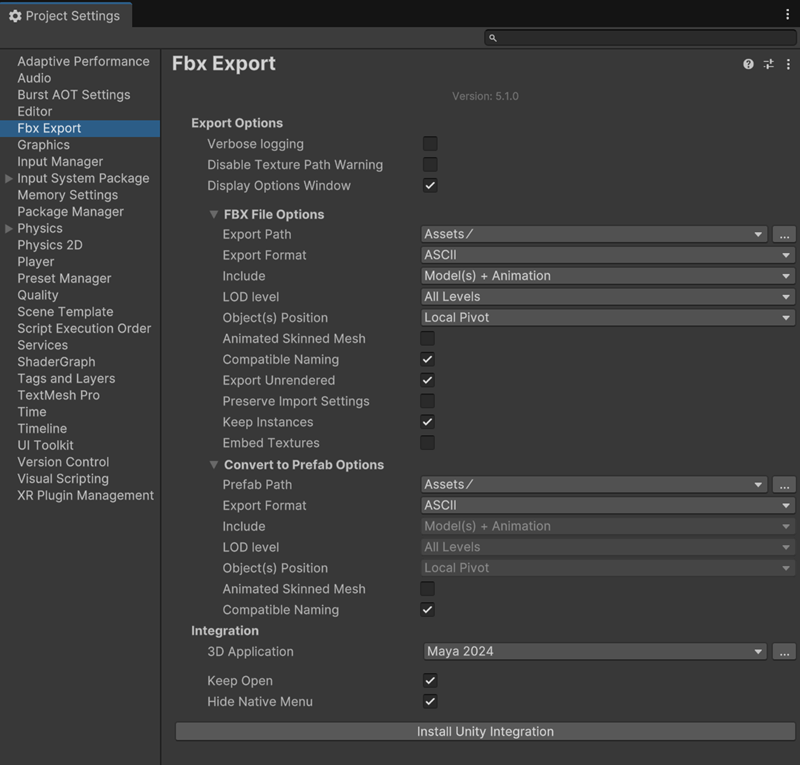Select Graphics in the settings sidebar

[43, 145]
